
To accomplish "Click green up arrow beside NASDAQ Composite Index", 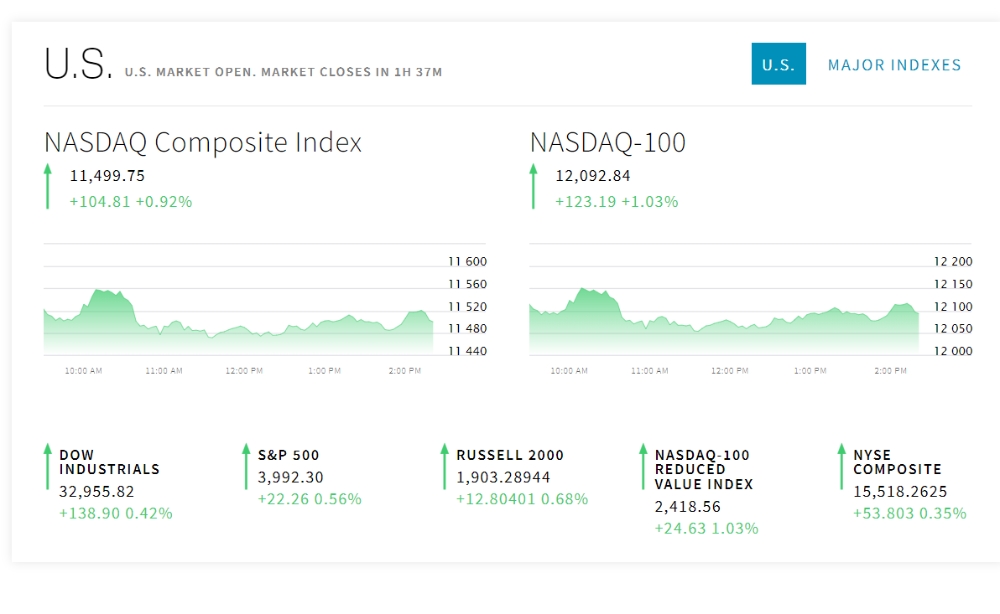I will click(x=47, y=187).
